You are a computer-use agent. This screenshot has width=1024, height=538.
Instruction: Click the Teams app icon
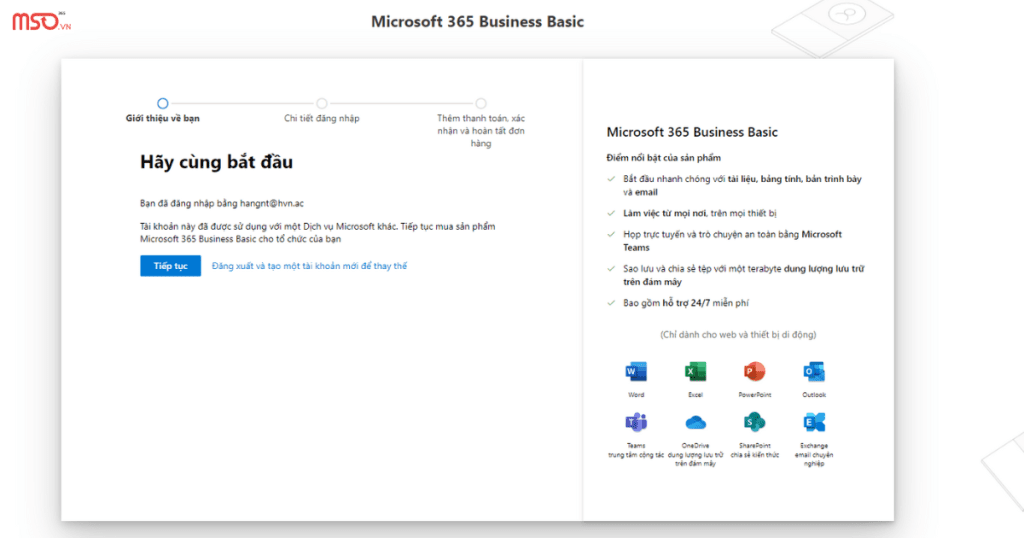[x=635, y=422]
